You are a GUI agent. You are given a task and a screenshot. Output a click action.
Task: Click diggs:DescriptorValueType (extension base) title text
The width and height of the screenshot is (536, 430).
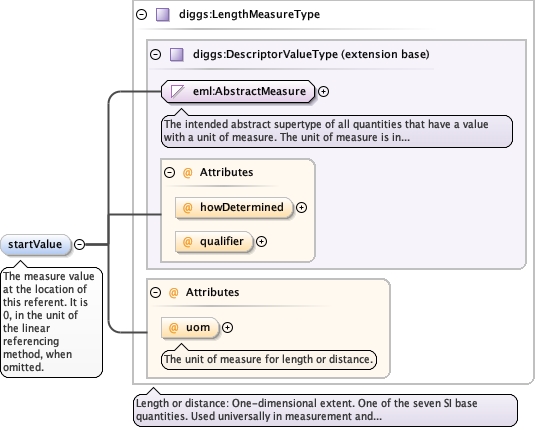311,54
